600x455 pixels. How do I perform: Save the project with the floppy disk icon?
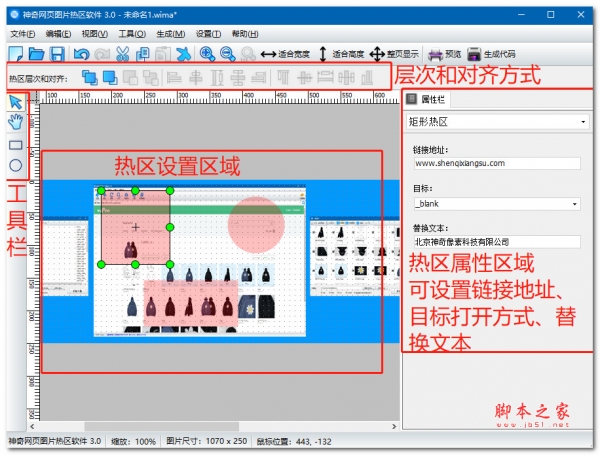tap(57, 54)
